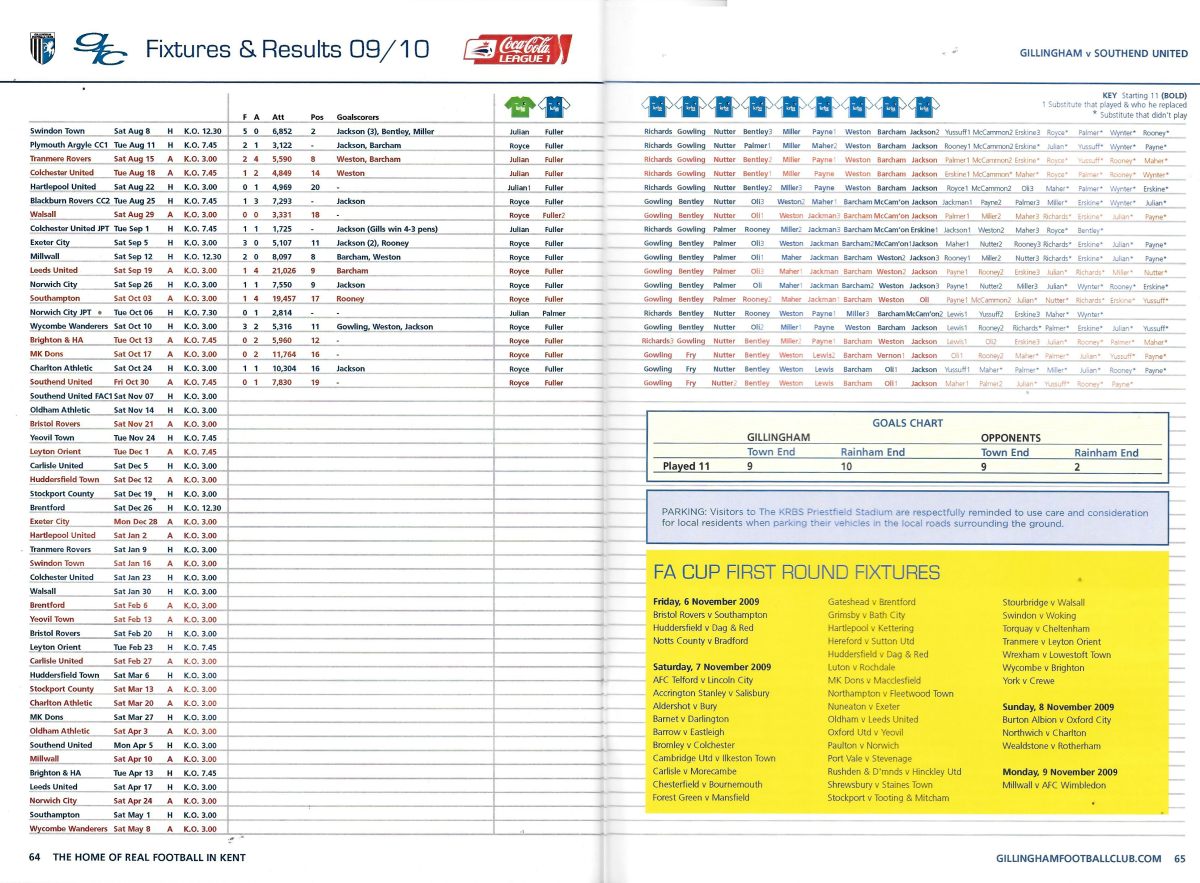Select the Plymouth Argyle CC1 fixture
The width and height of the screenshot is (1200, 883).
pos(125,145)
